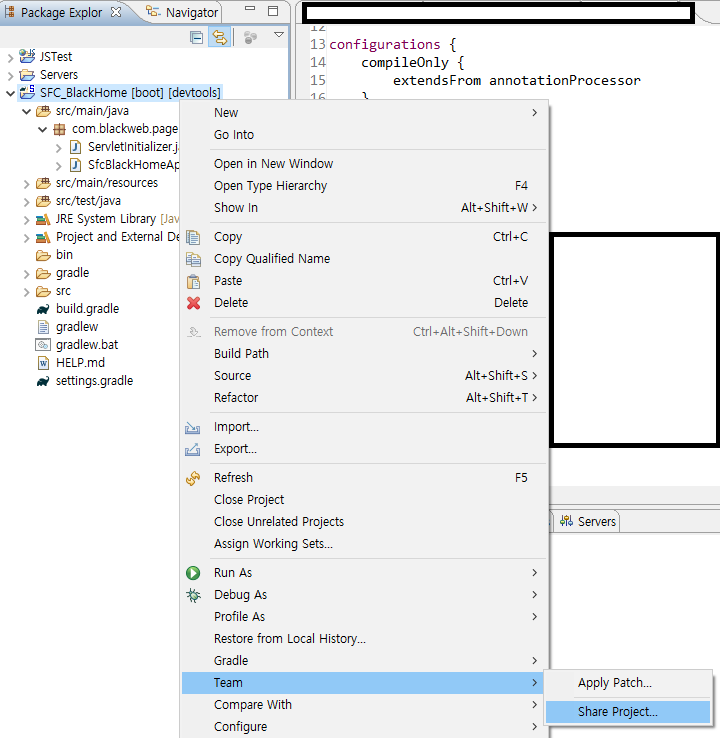Viewport: 720px width, 738px height.
Task: Open Package Explorer view menu arrow
Action: [279, 35]
